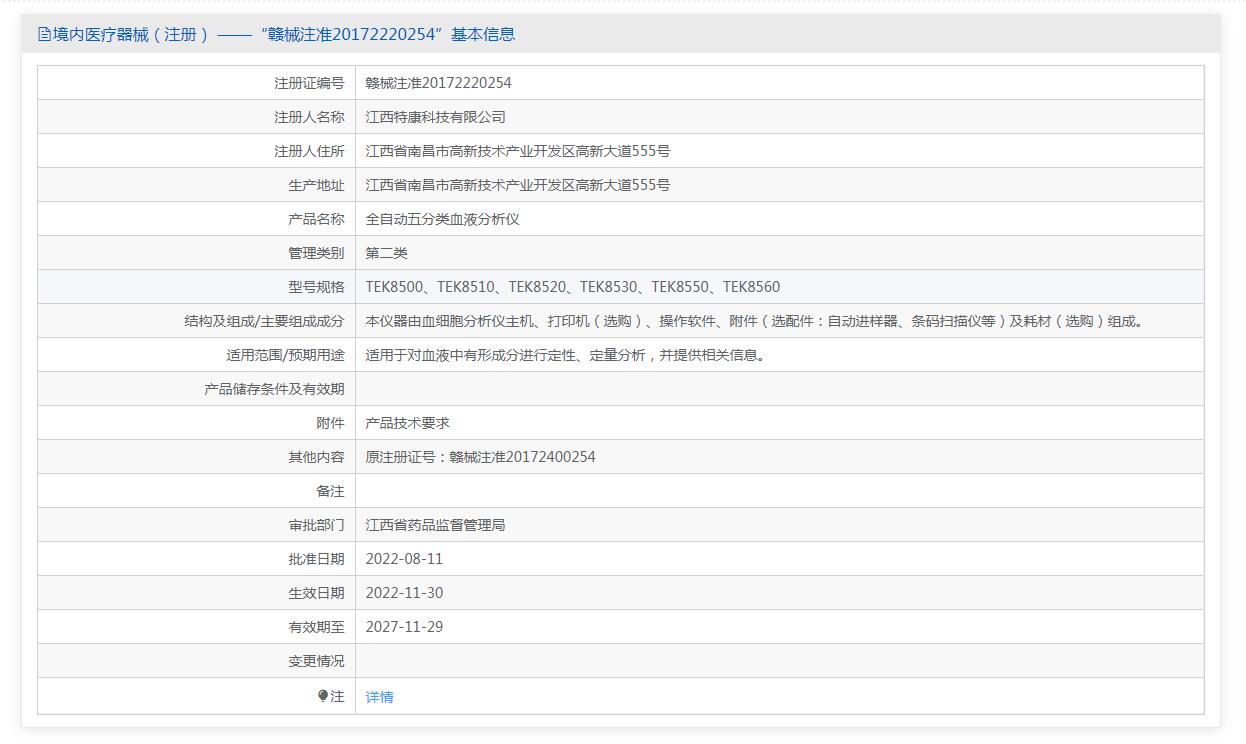Click registrant name 江西特康科技有限公司
This screenshot has height=744, width=1246.
(x=436, y=117)
